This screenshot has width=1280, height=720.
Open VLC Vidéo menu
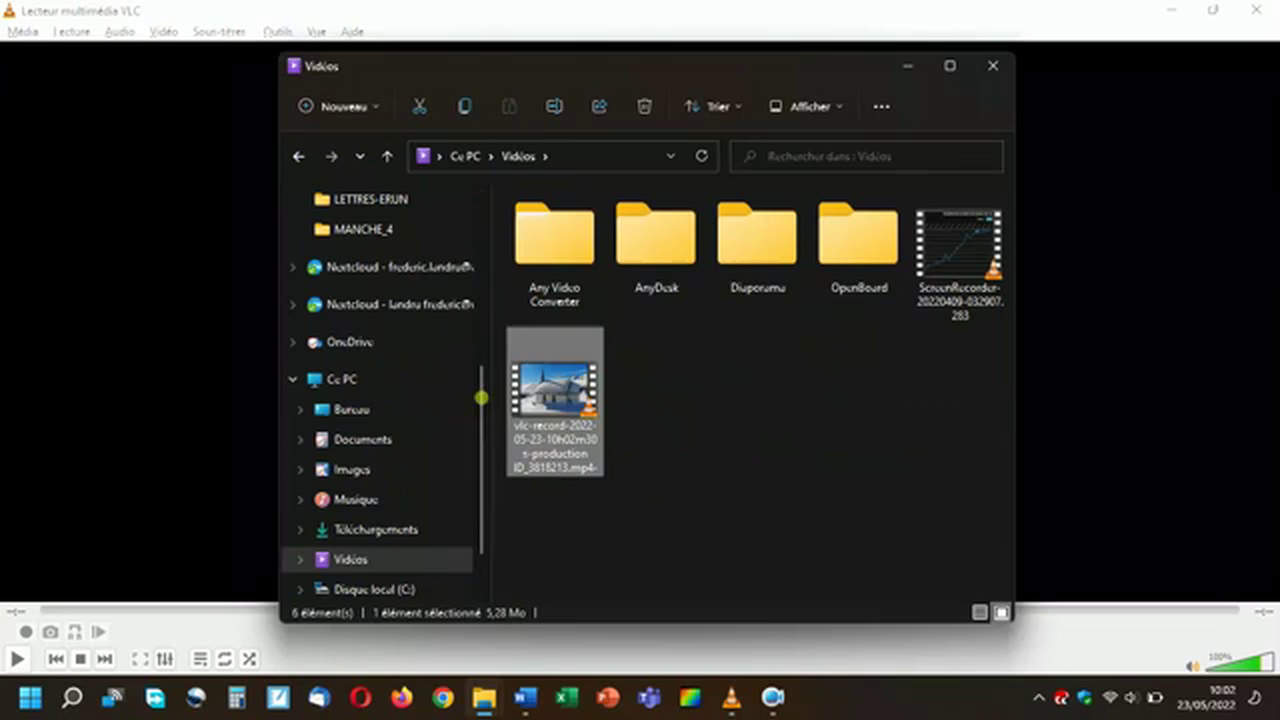pos(163,32)
